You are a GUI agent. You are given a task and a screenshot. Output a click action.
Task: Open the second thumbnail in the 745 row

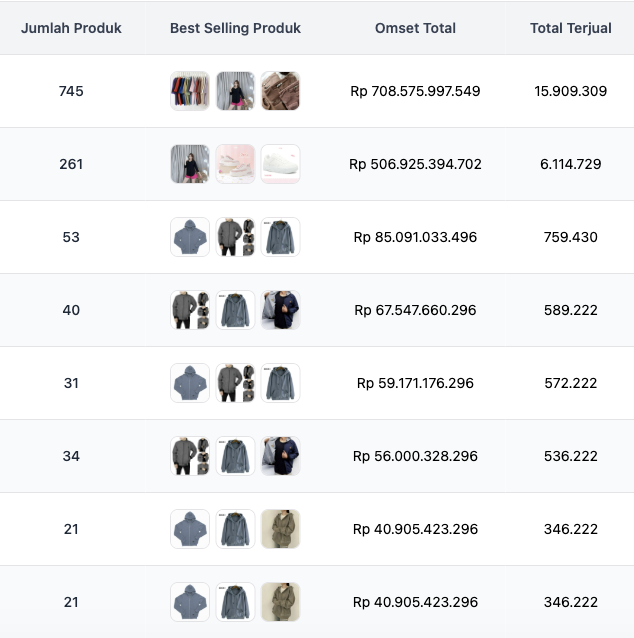235,91
